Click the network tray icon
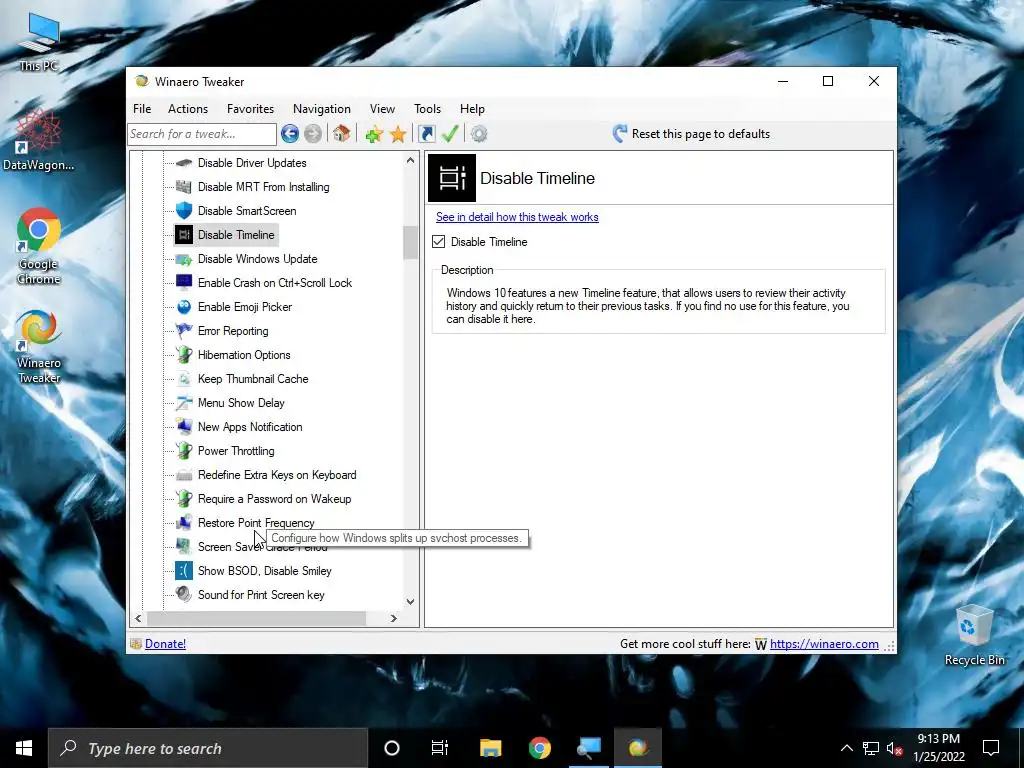Viewport: 1024px width, 768px height. 871,748
